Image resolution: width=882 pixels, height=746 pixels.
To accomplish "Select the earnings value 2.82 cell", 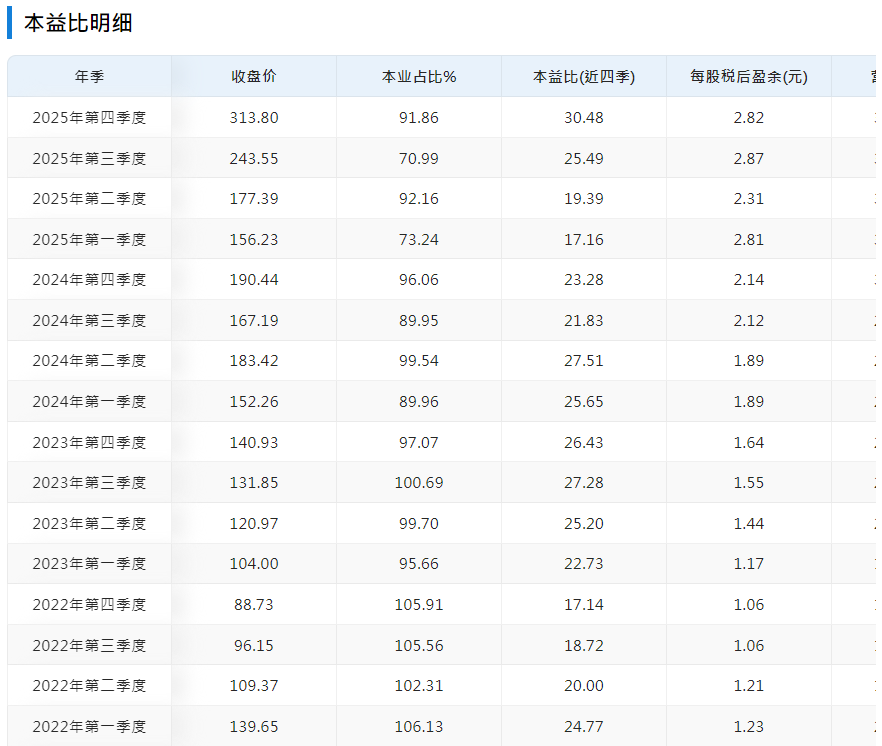I will point(747,117).
